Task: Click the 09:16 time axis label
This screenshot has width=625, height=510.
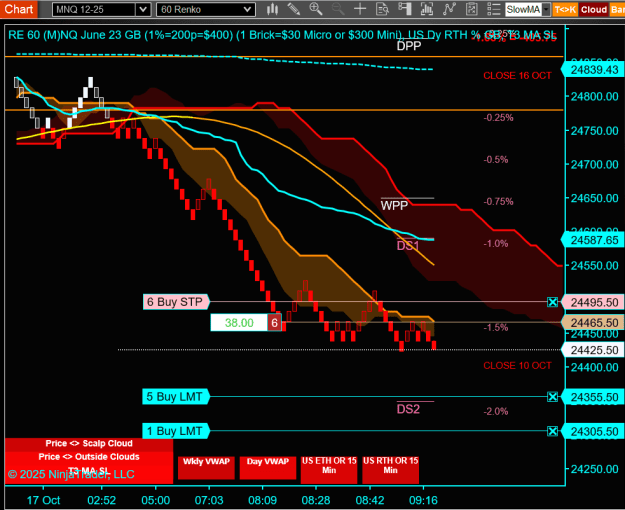Action: pos(423,500)
